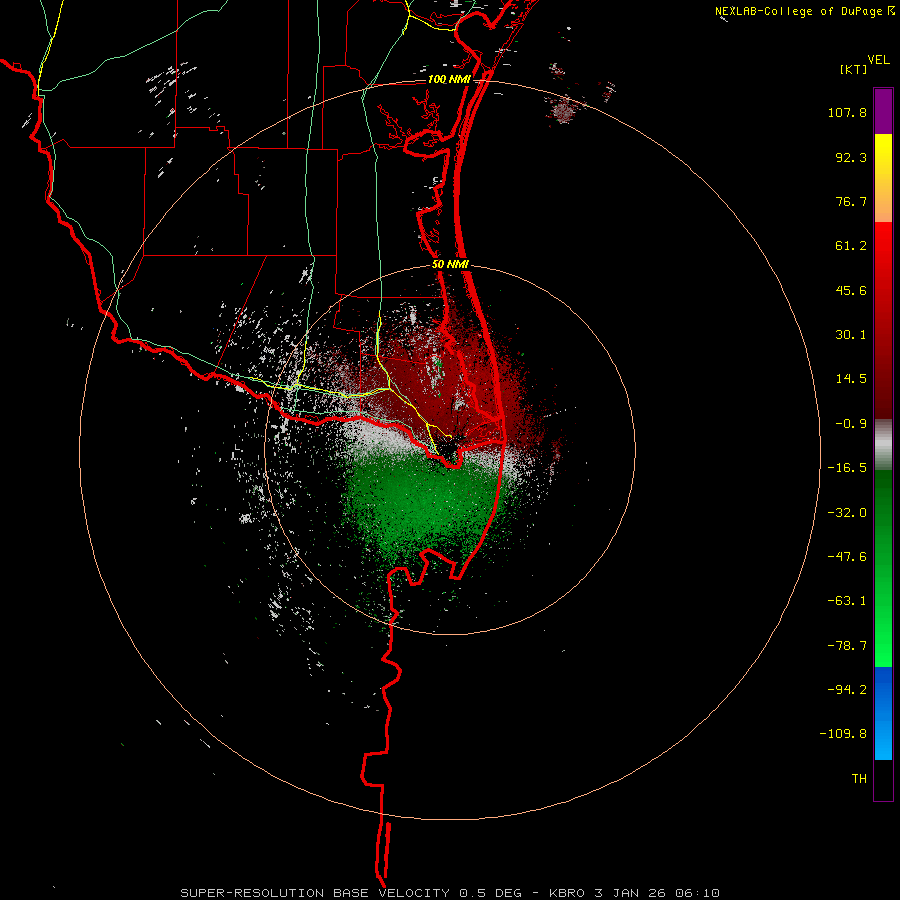Click the 50 NMI range ring label
This screenshot has width=900, height=900.
451,265
